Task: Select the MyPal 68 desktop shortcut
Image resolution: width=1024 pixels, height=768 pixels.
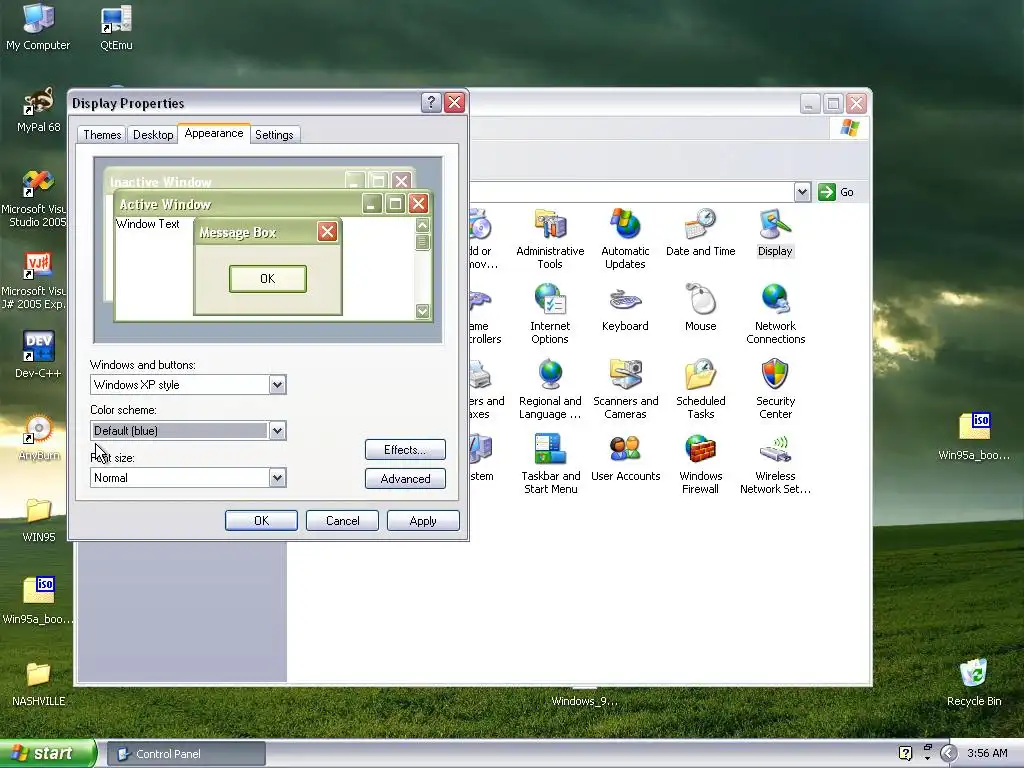Action: tap(39, 110)
